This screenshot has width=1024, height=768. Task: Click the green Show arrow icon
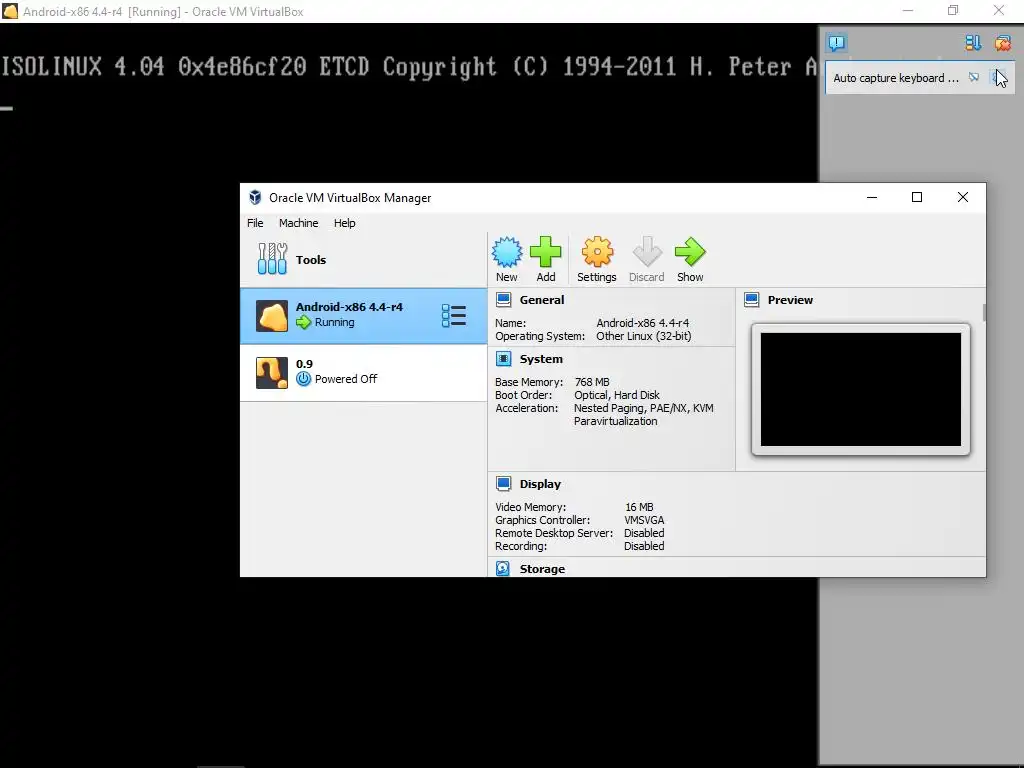[690, 252]
